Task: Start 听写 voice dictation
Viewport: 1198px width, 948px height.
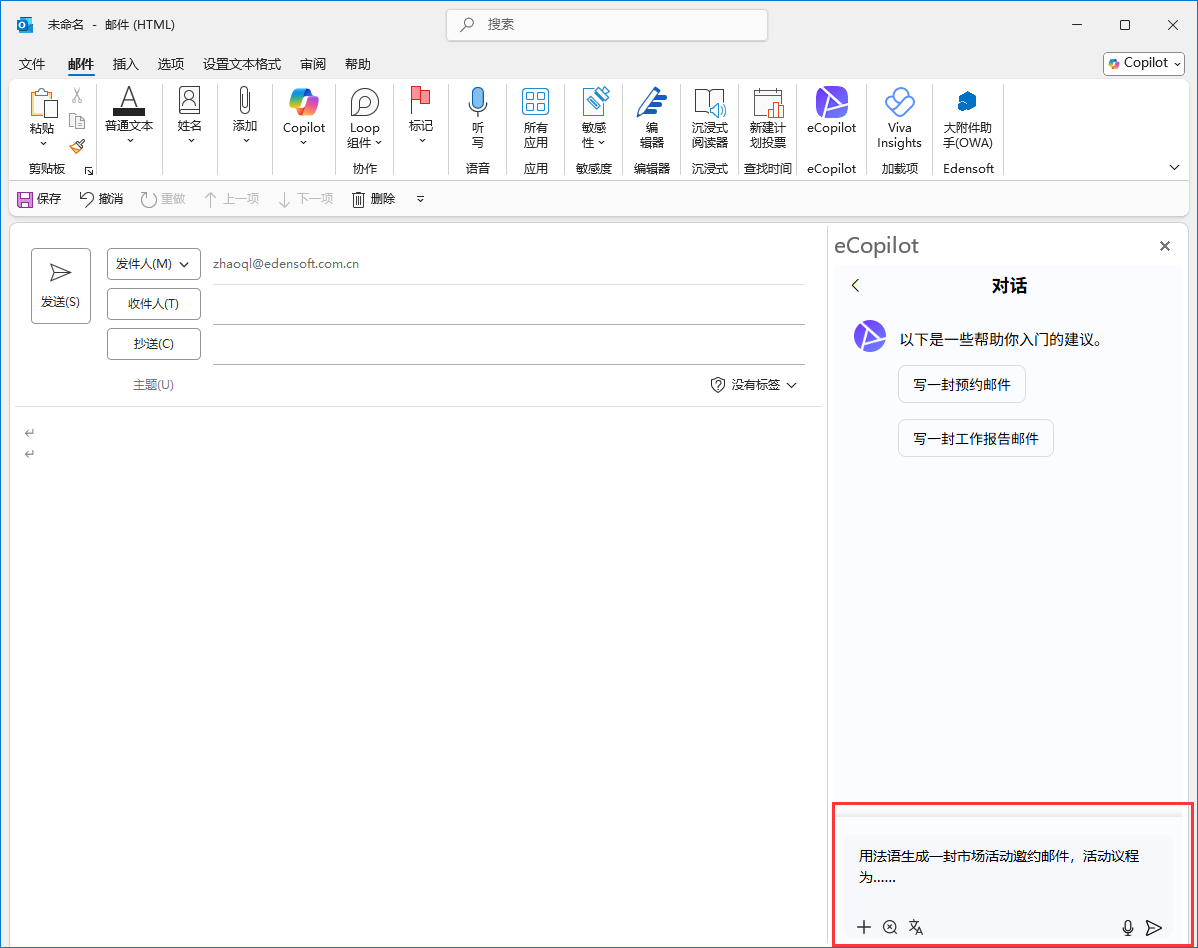Action: point(478,115)
